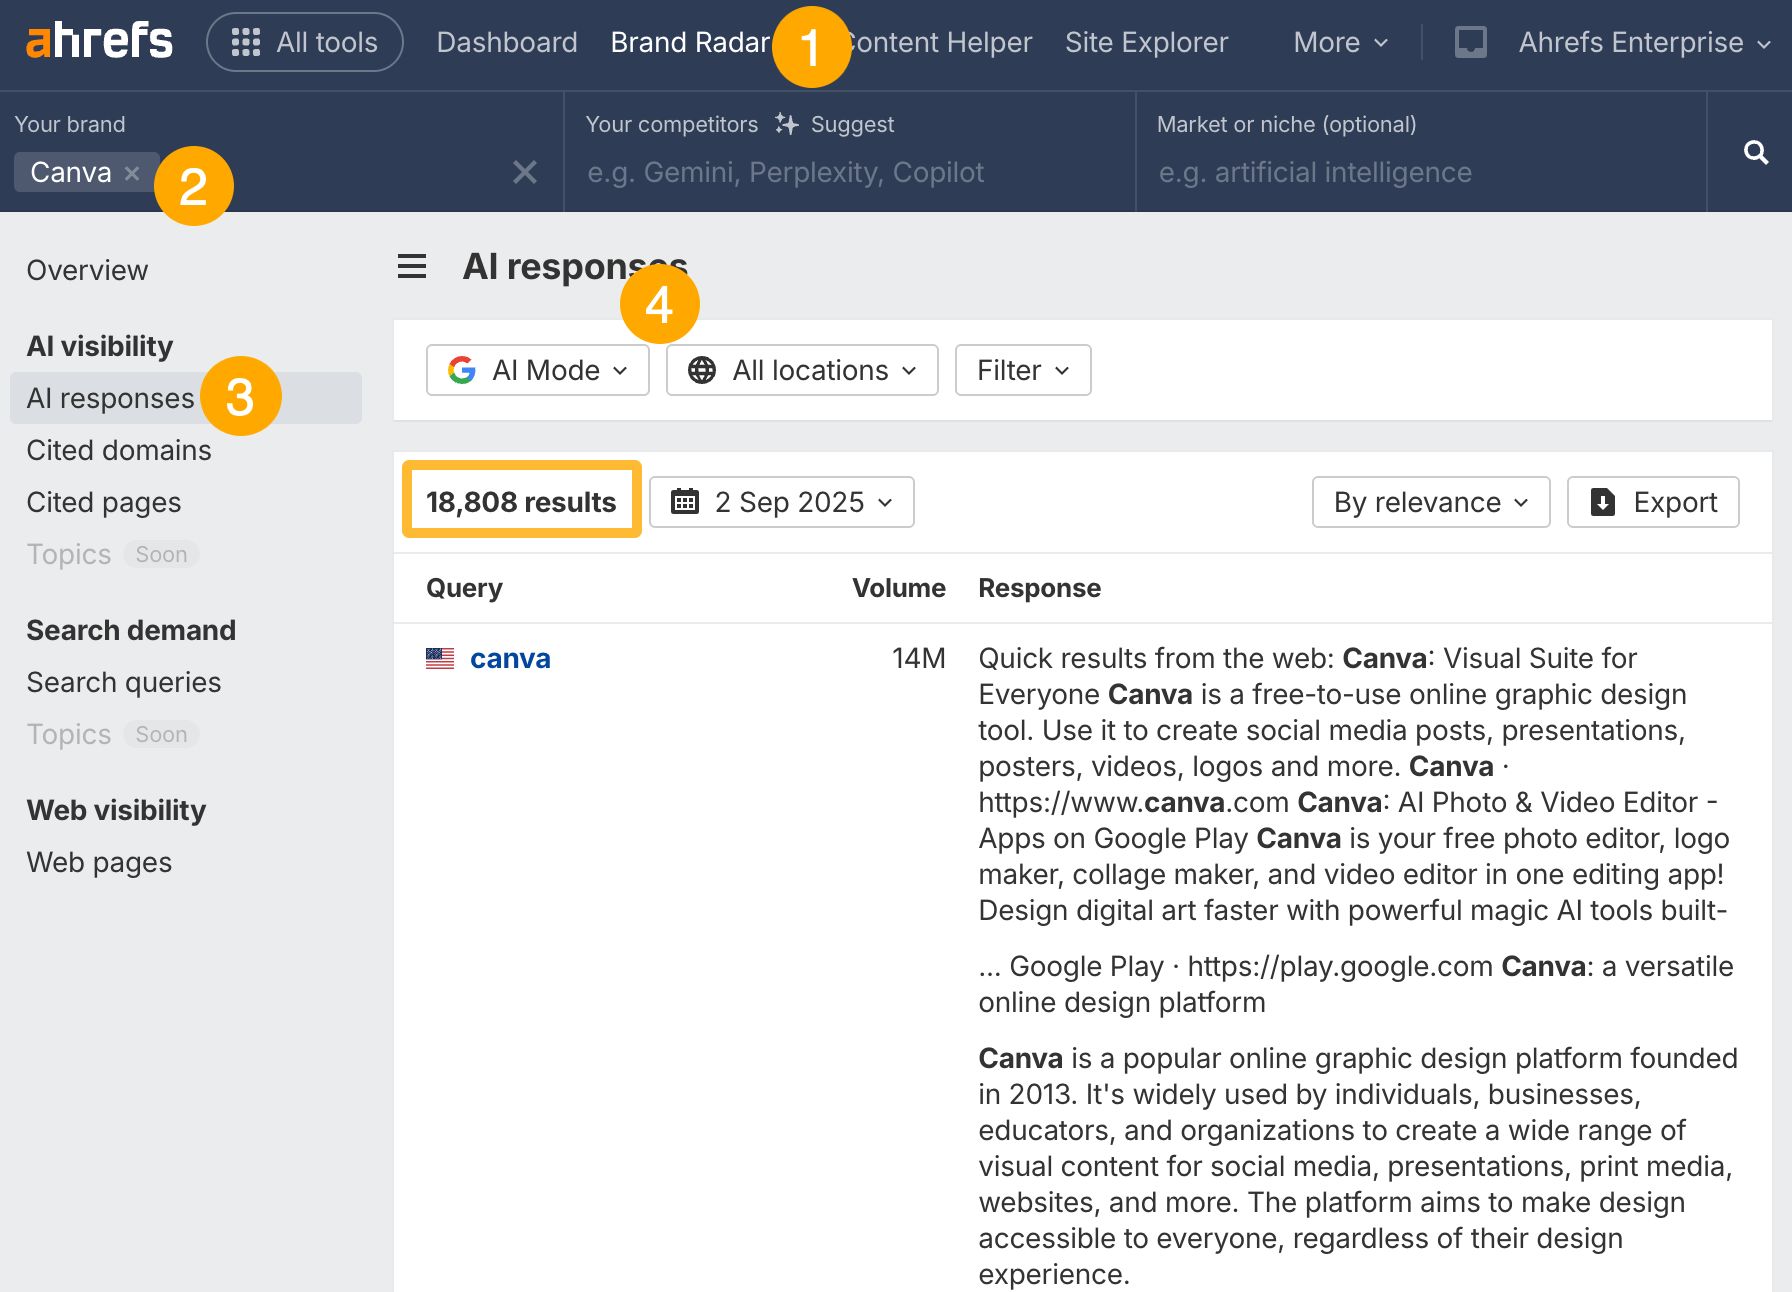The height and width of the screenshot is (1292, 1792).
Task: Remove the Canva brand tag via its x
Action: (x=133, y=172)
